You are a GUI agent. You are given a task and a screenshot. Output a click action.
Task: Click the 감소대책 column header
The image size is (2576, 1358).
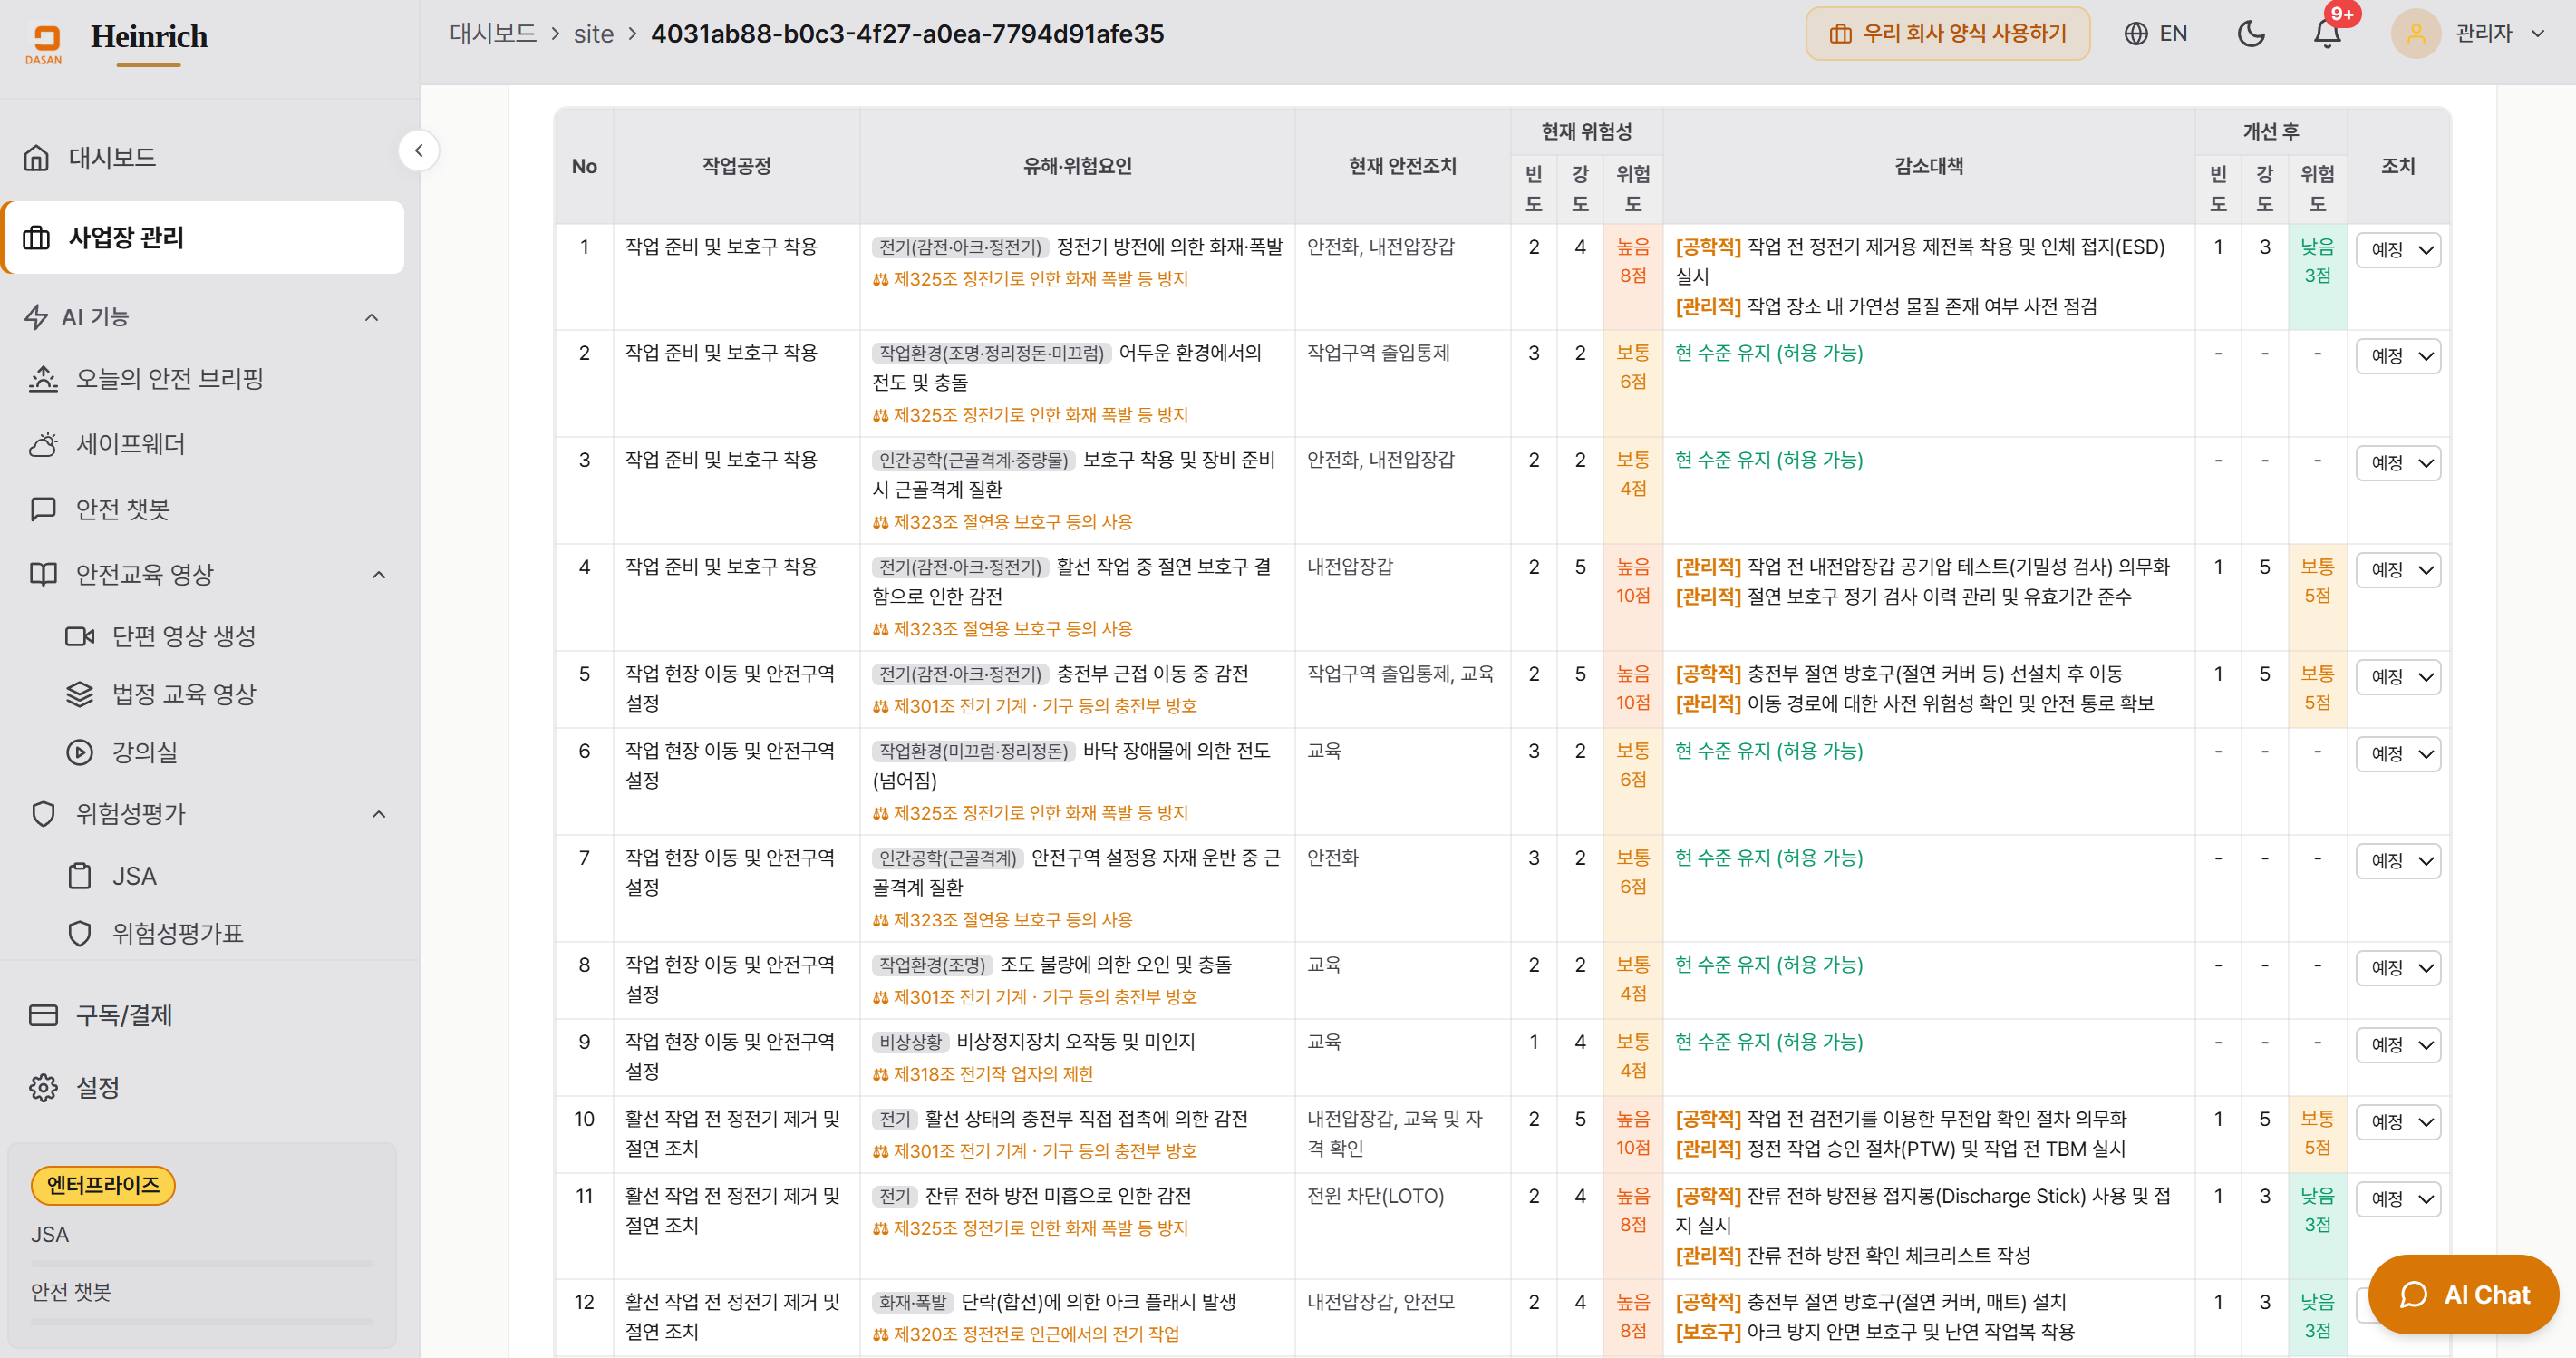(1928, 165)
